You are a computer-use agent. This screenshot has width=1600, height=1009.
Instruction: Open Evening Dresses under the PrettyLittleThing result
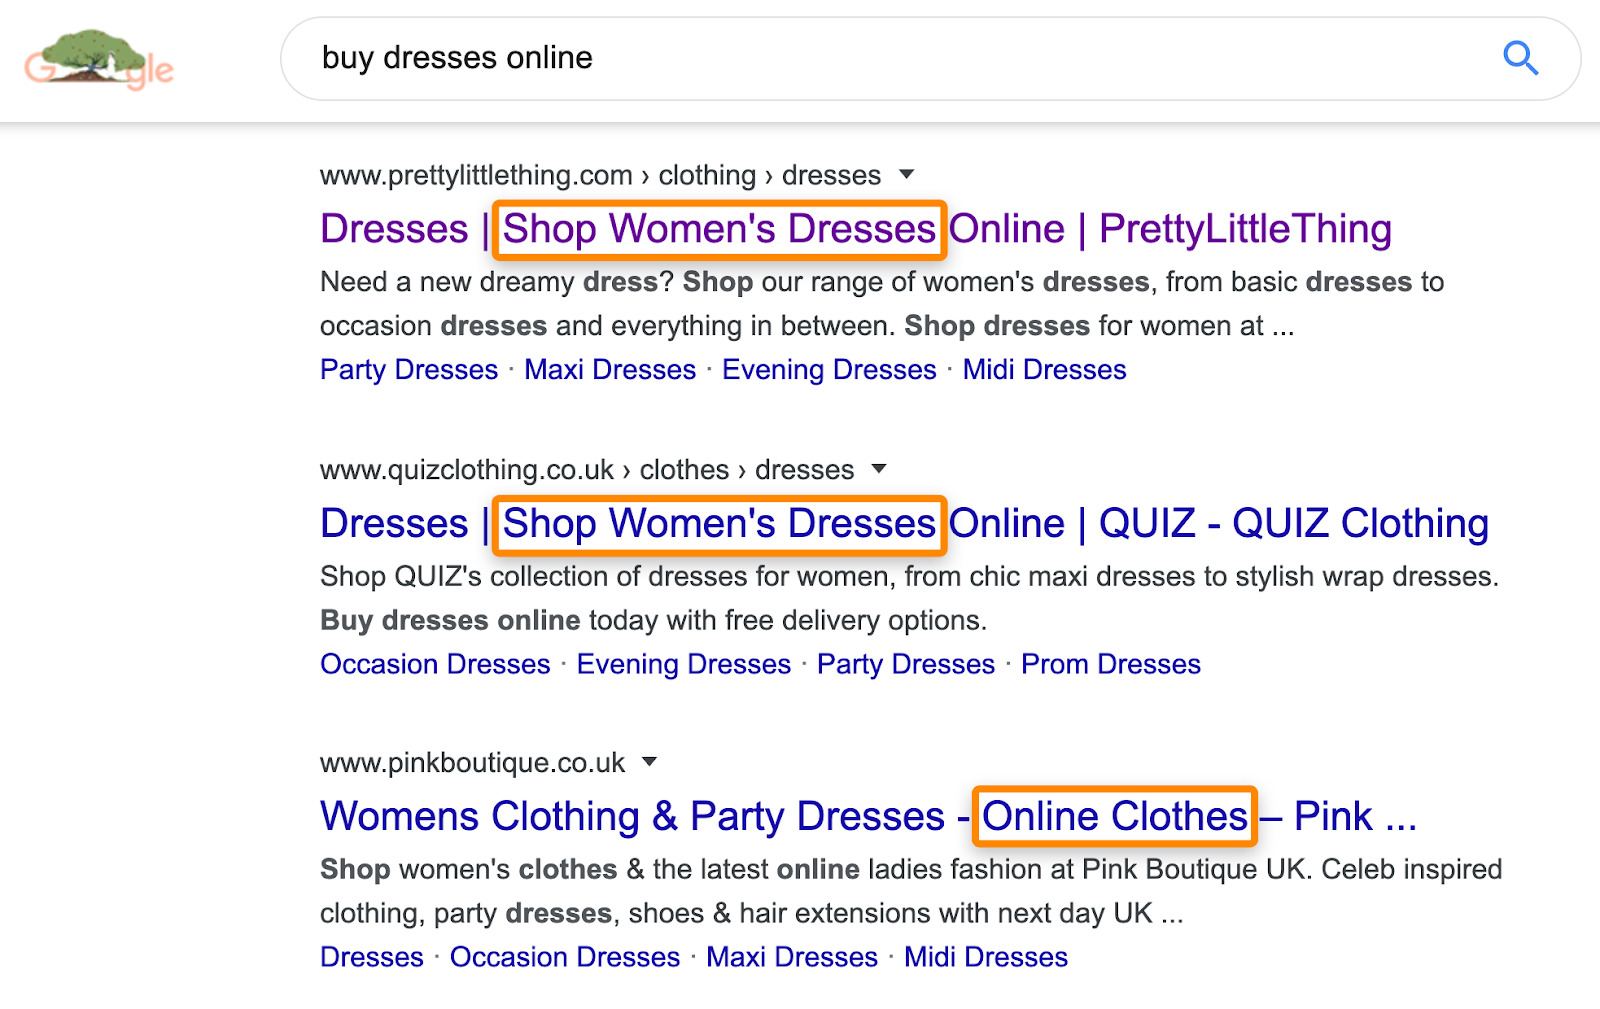tap(828, 369)
